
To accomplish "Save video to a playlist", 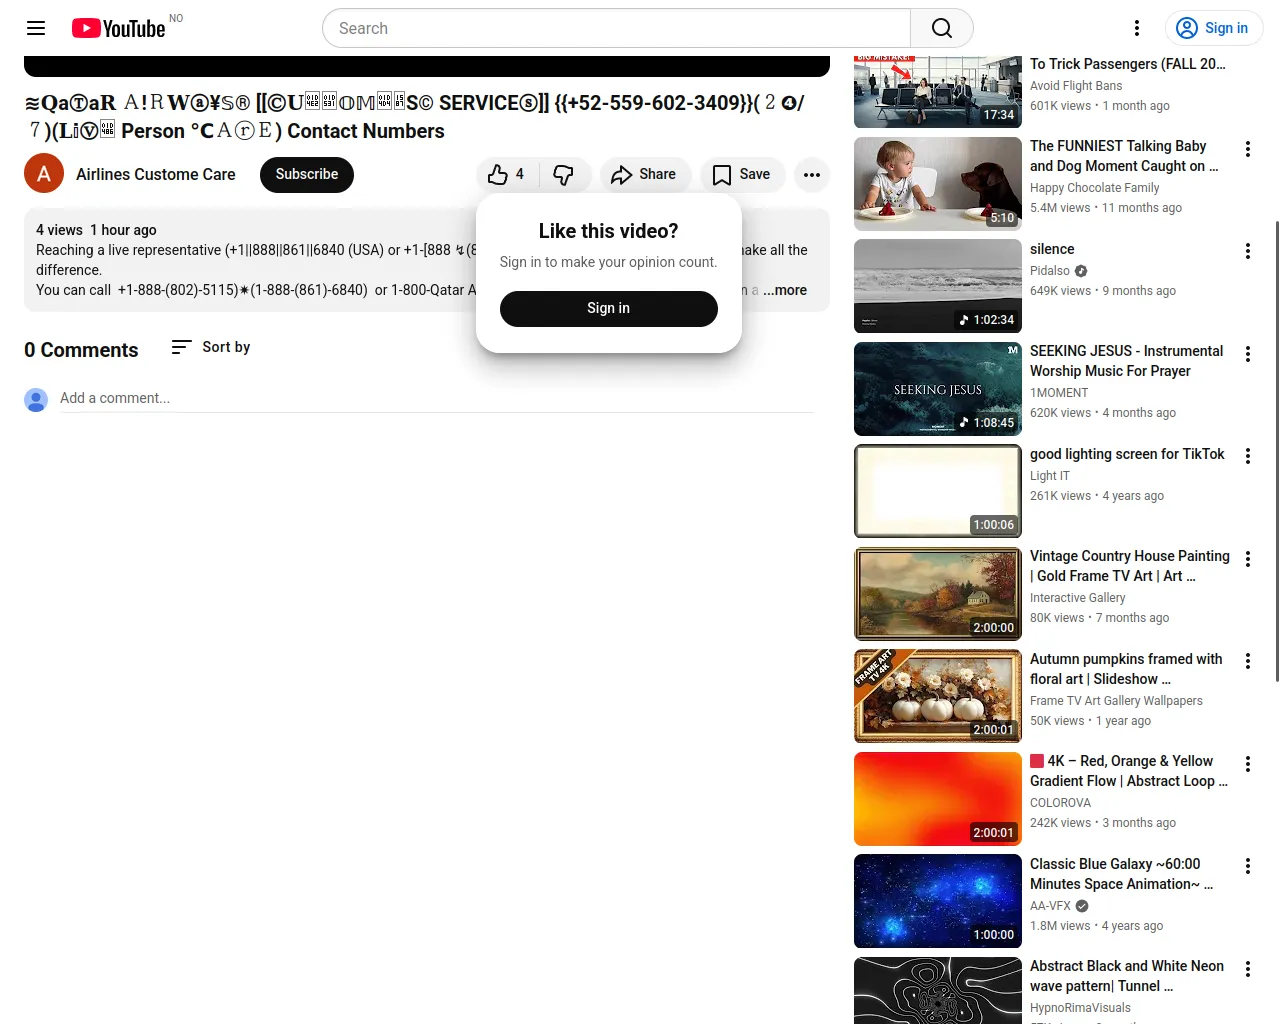I will click(x=741, y=175).
